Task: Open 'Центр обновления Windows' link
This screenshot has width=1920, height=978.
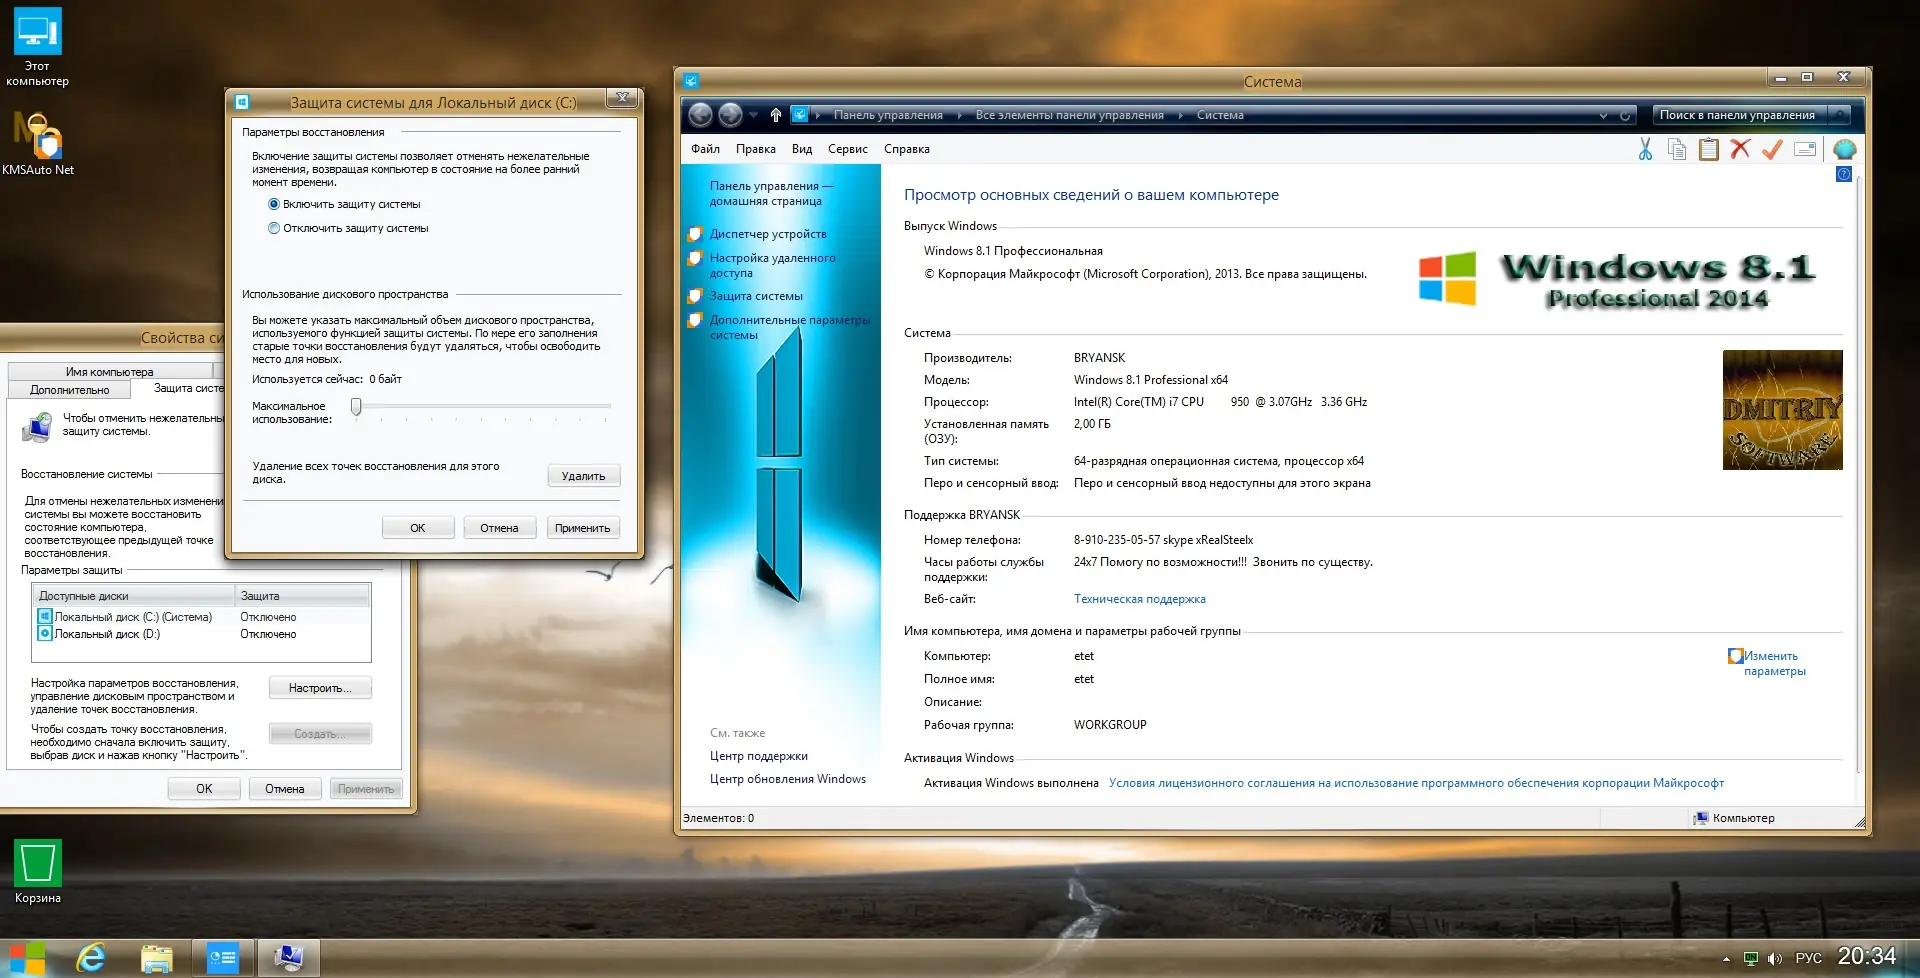Action: click(x=788, y=779)
